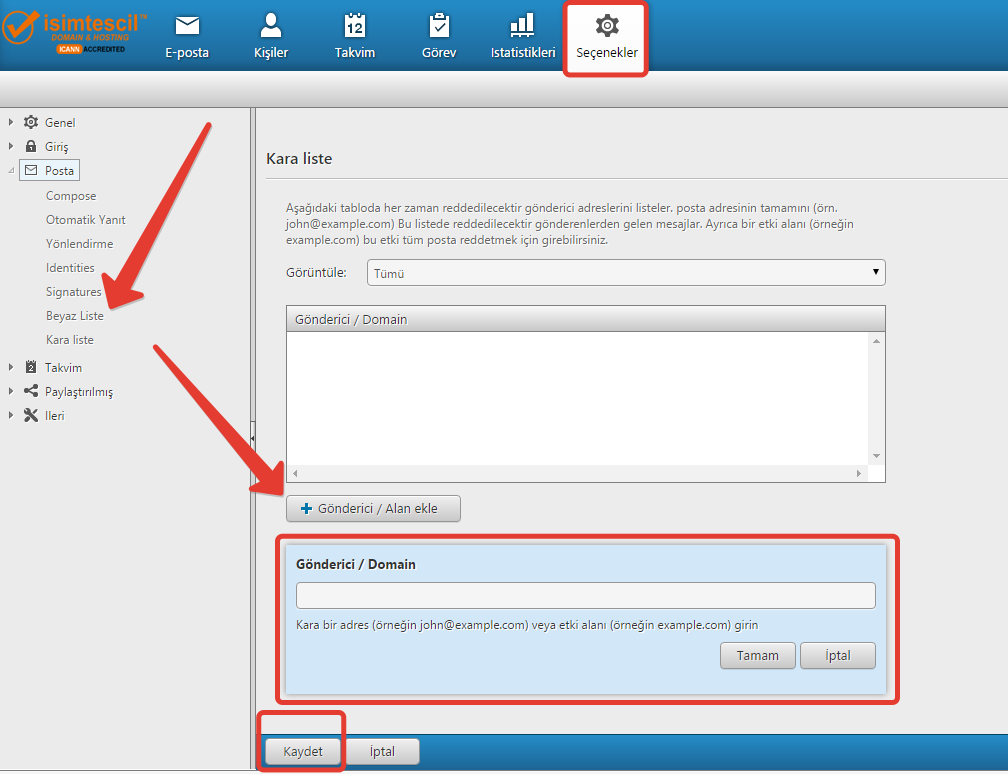Click the Kaydet button

302,753
